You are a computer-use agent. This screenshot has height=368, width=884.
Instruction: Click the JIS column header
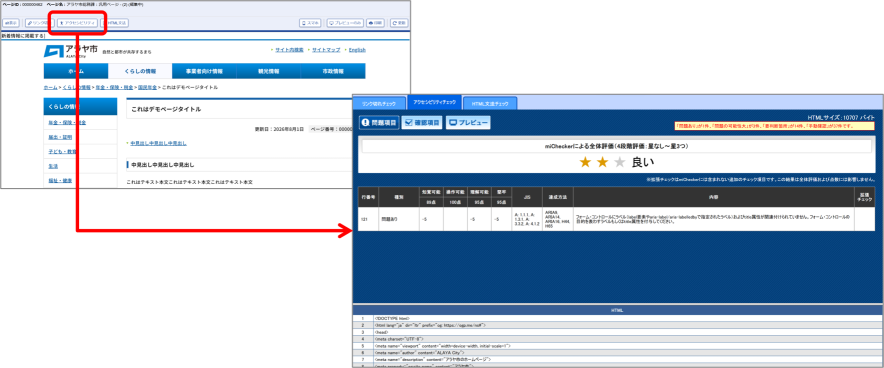527,198
